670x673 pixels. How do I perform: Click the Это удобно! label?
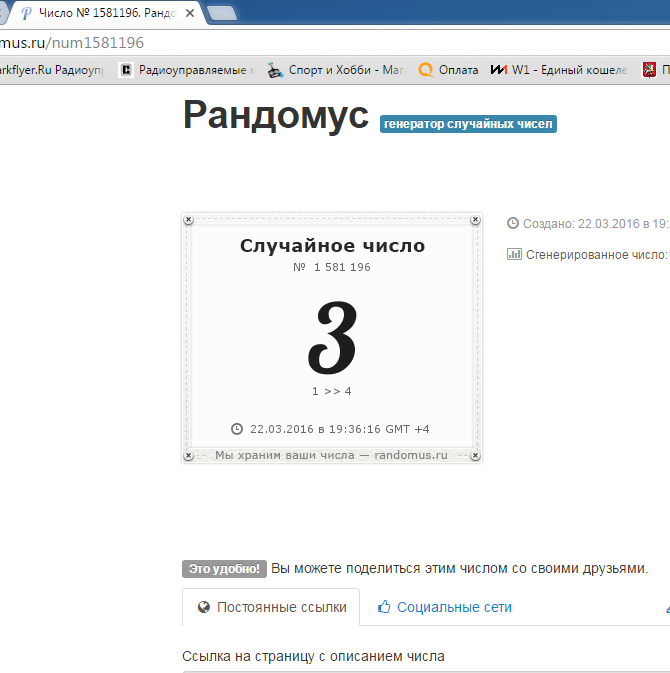pyautogui.click(x=224, y=569)
